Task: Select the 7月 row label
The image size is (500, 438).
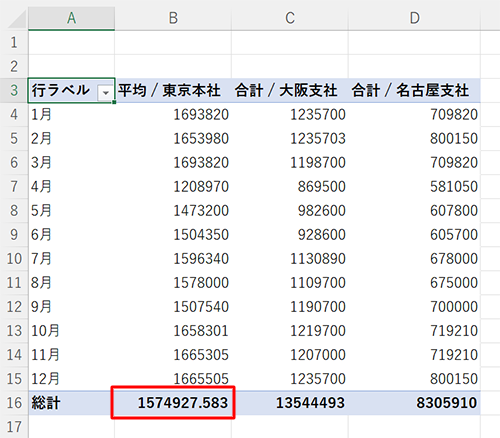Action: point(72,258)
